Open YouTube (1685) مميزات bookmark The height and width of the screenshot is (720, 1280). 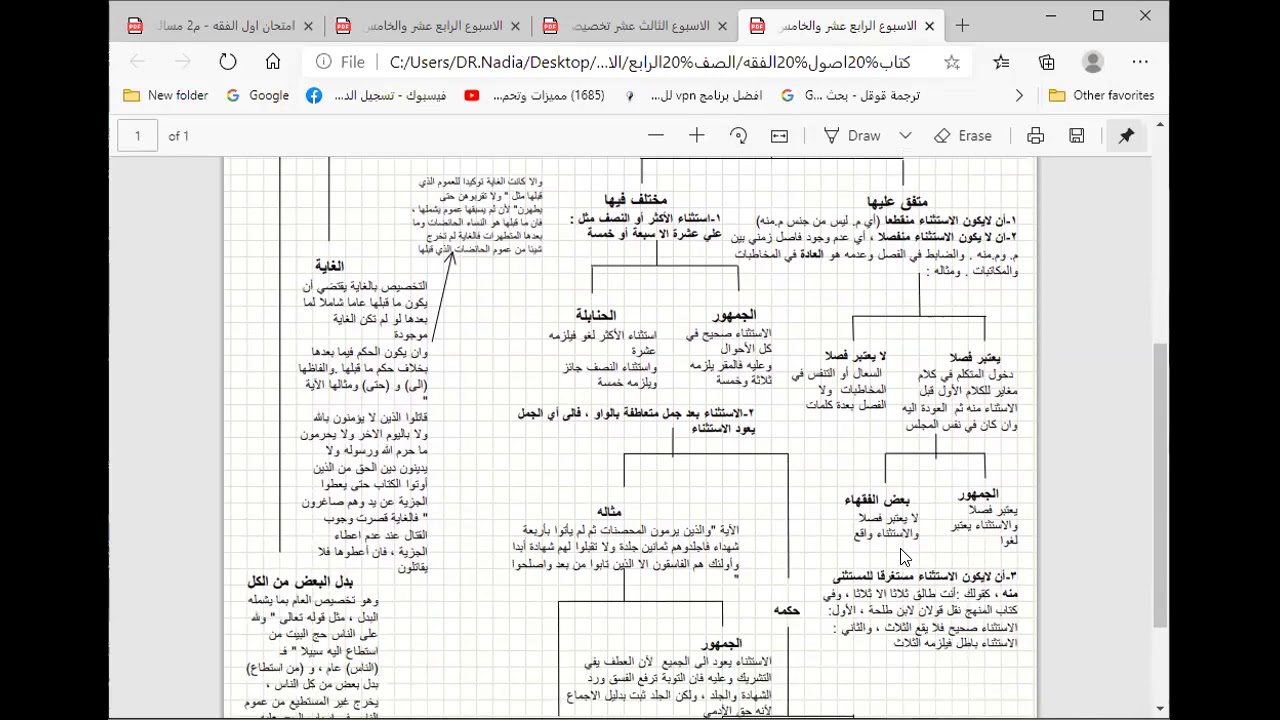tap(535, 96)
